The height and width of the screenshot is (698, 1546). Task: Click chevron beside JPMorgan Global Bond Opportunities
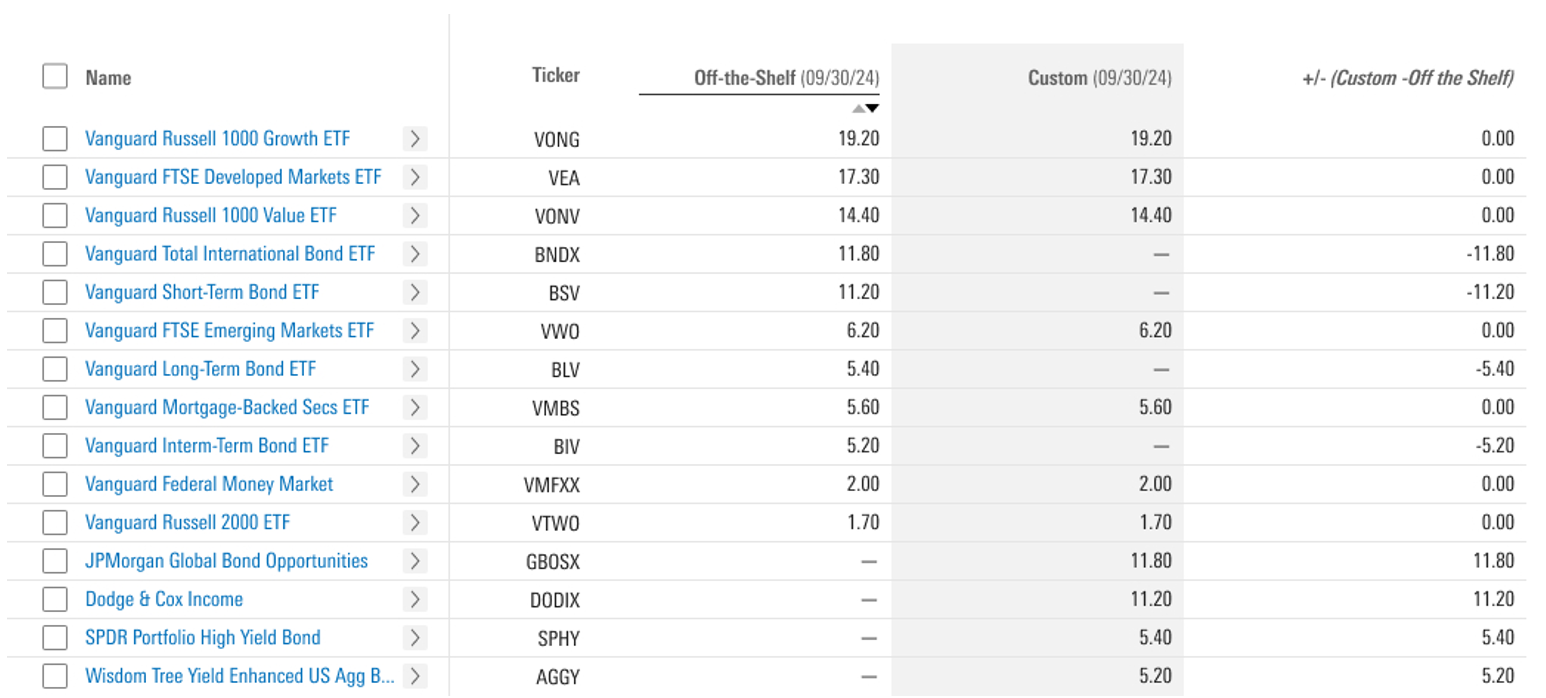coord(415,561)
